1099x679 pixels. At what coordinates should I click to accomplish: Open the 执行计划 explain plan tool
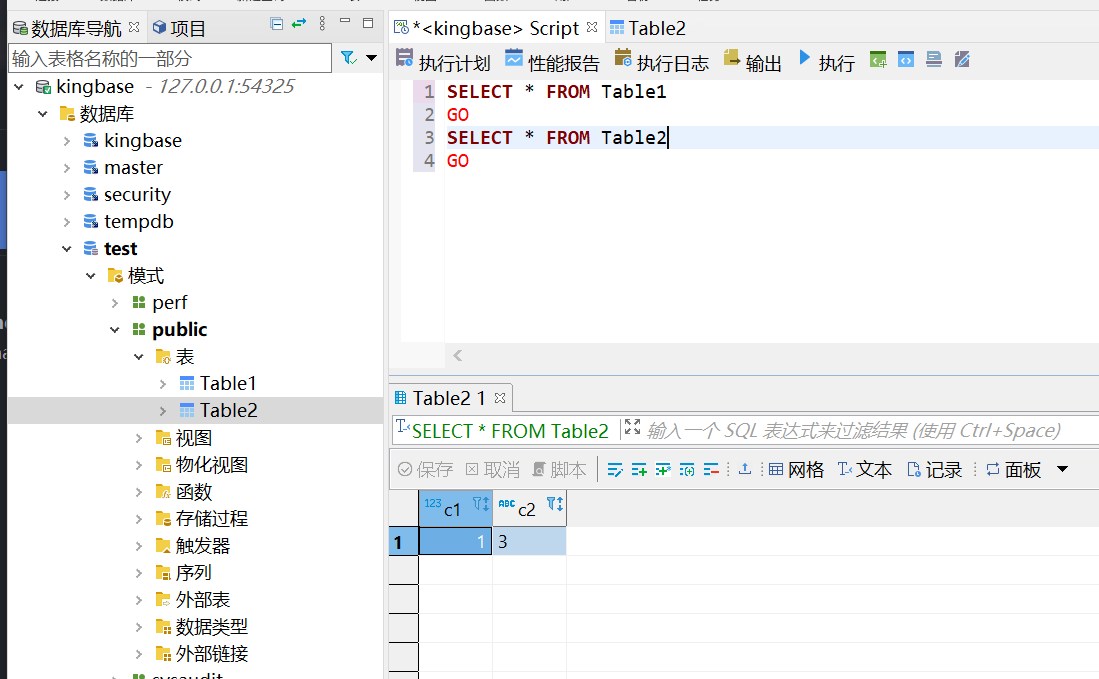tap(443, 62)
